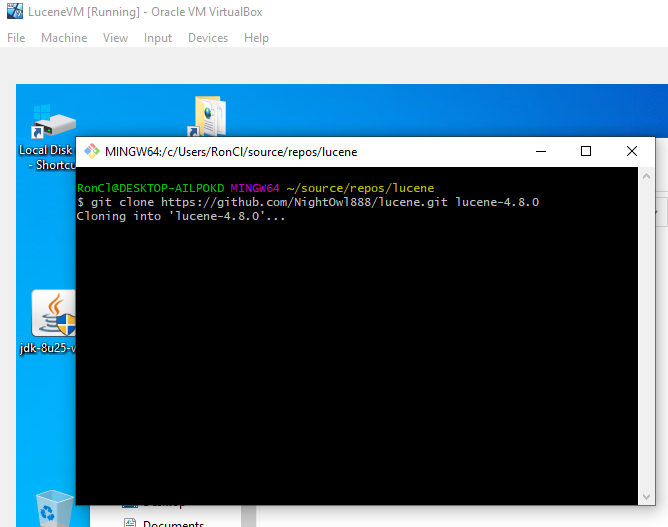Select the folder icon behind the terminal
The width and height of the screenshot is (668, 527).
tap(208, 115)
